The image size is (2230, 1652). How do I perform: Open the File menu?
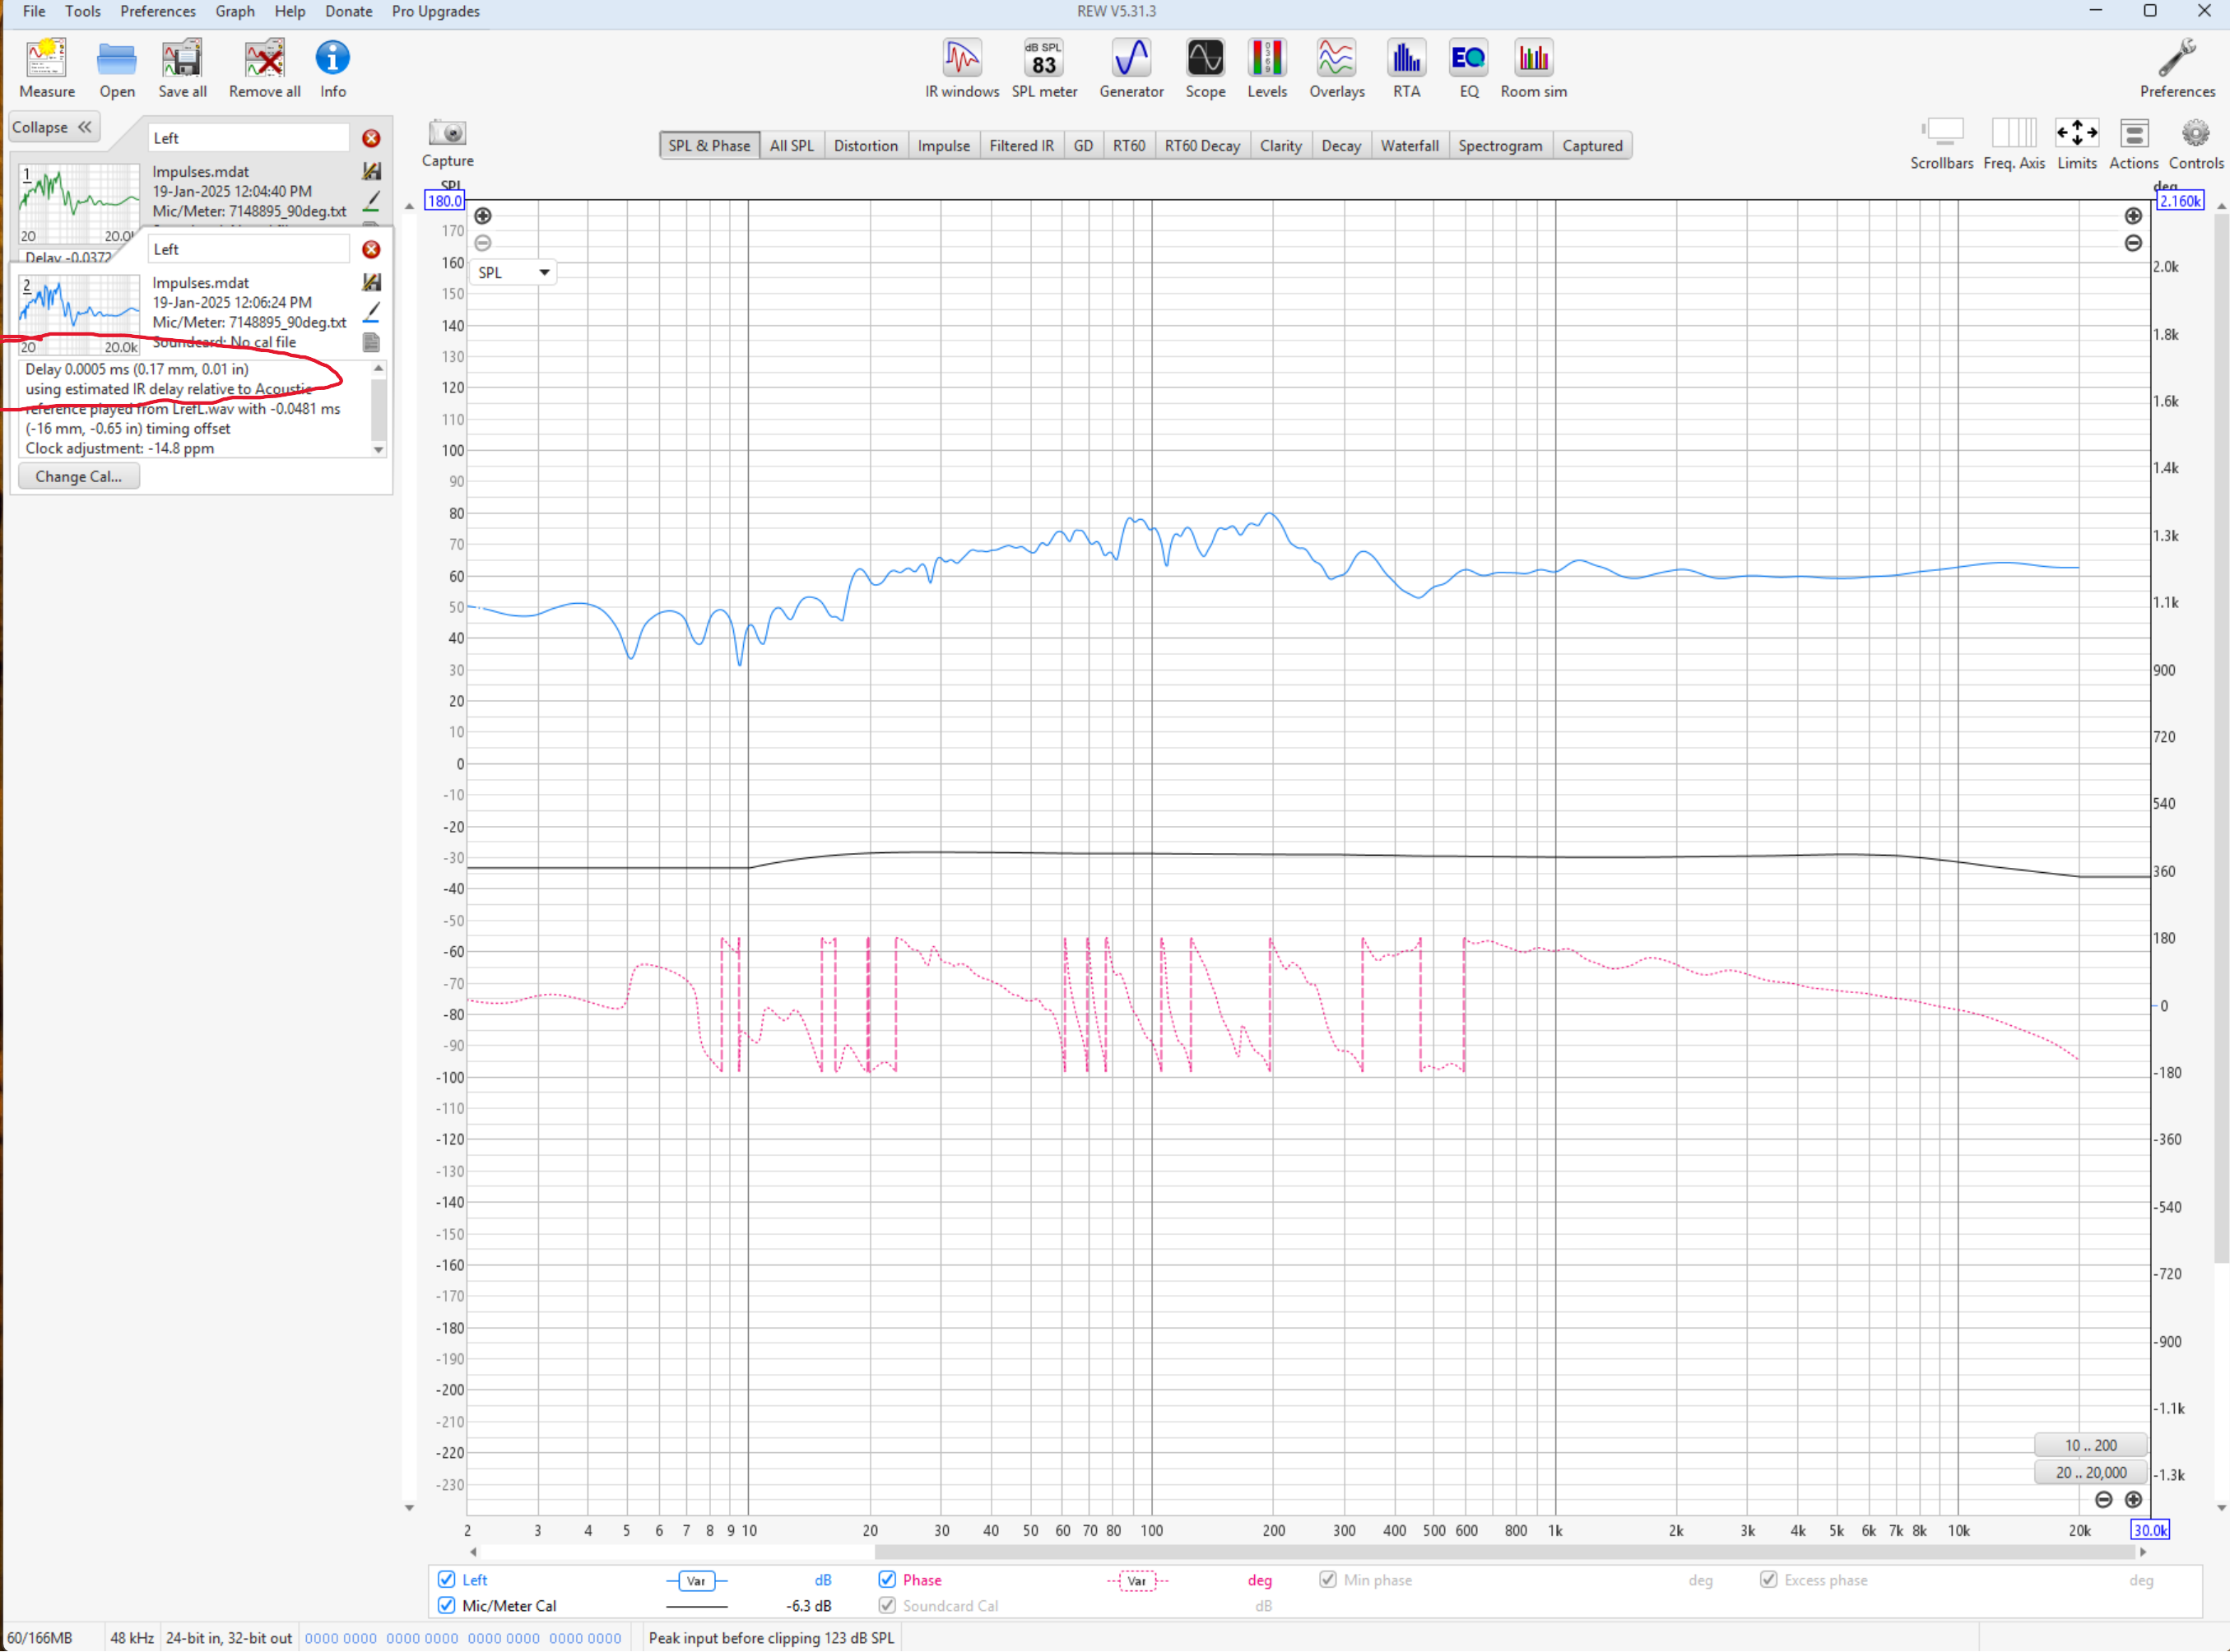(x=34, y=11)
